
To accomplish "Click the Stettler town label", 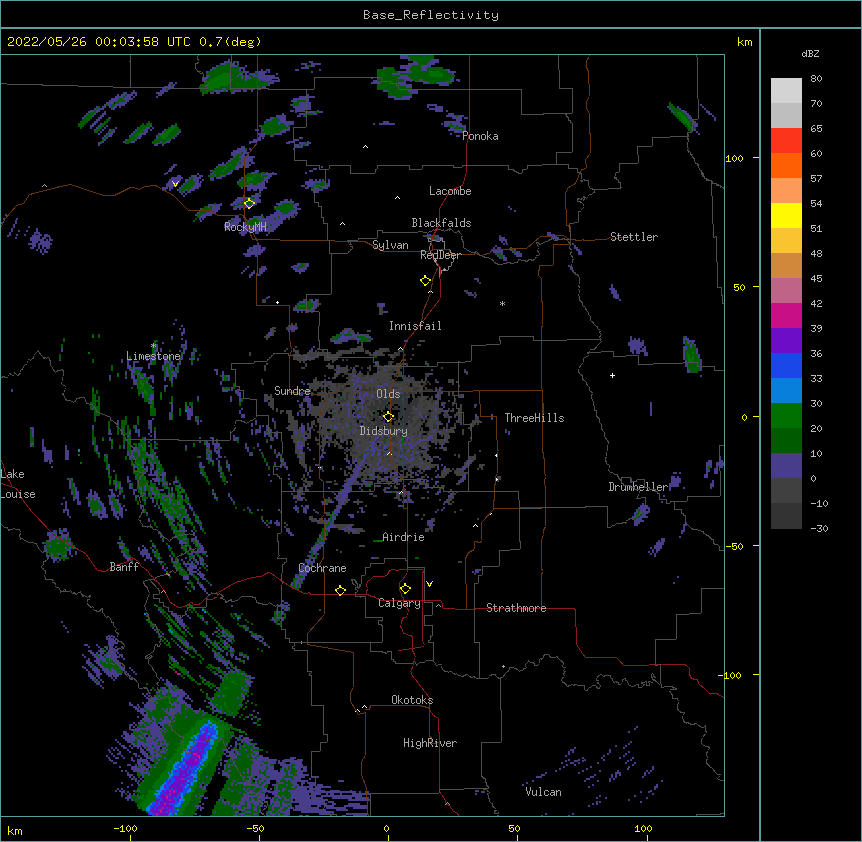I will [634, 237].
